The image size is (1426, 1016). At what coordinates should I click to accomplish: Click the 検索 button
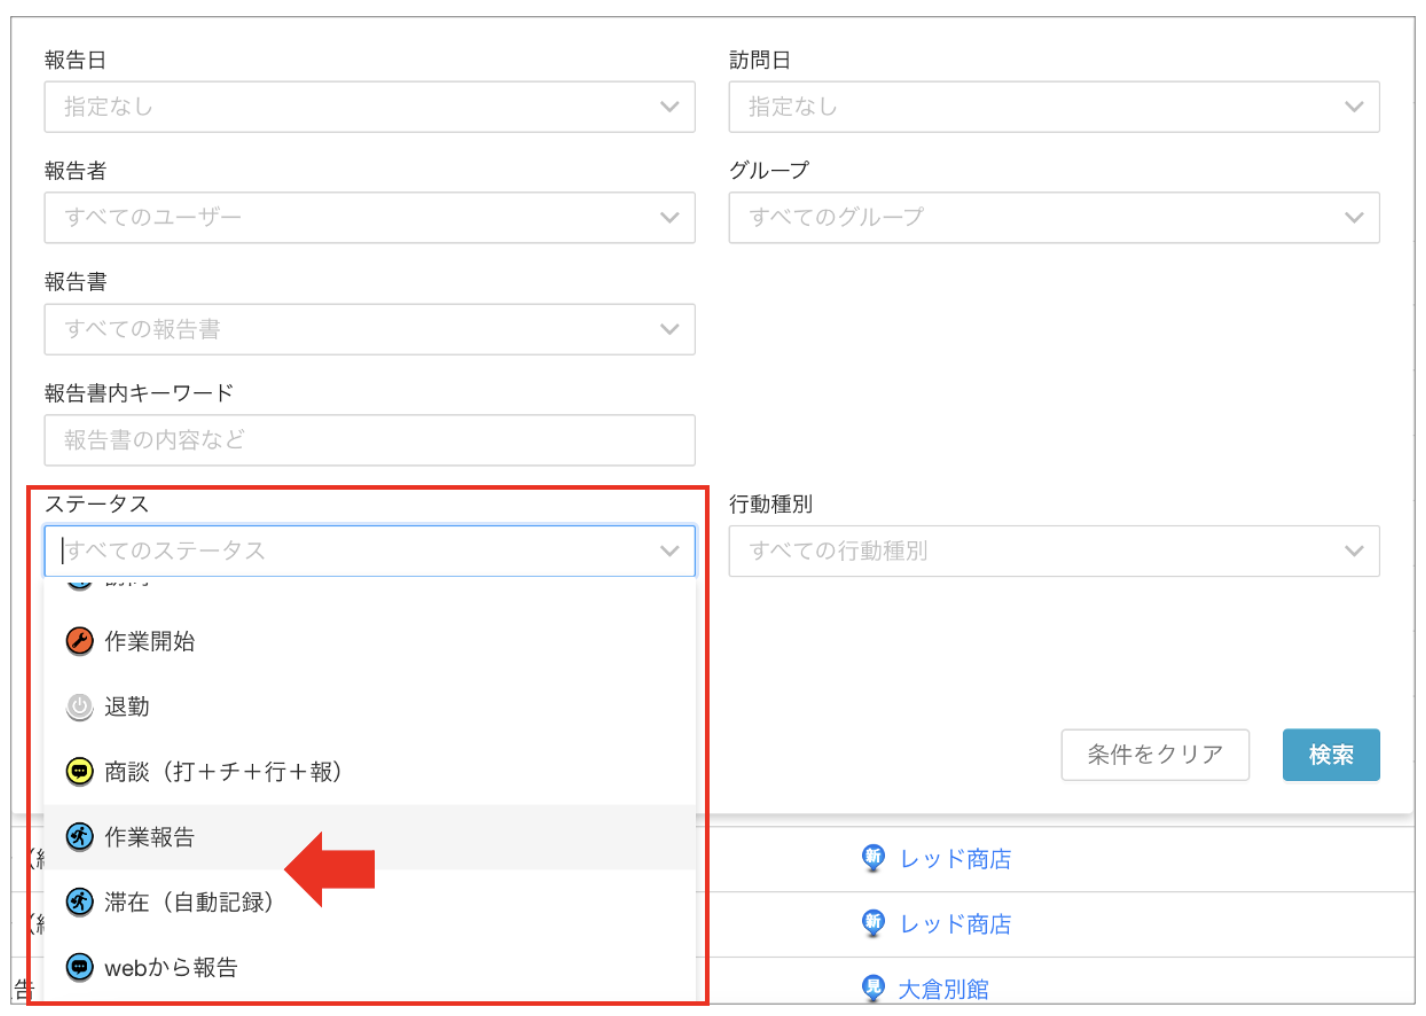pos(1331,755)
